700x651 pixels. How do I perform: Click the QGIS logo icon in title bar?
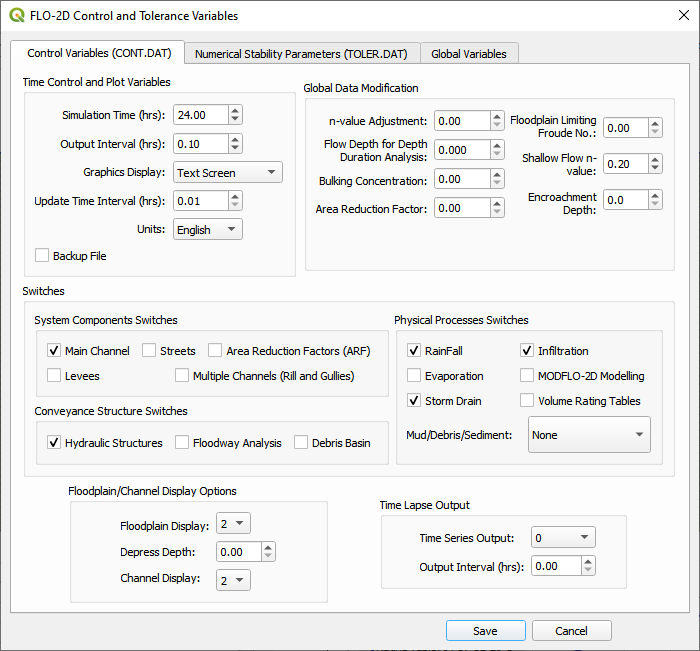[x=17, y=15]
